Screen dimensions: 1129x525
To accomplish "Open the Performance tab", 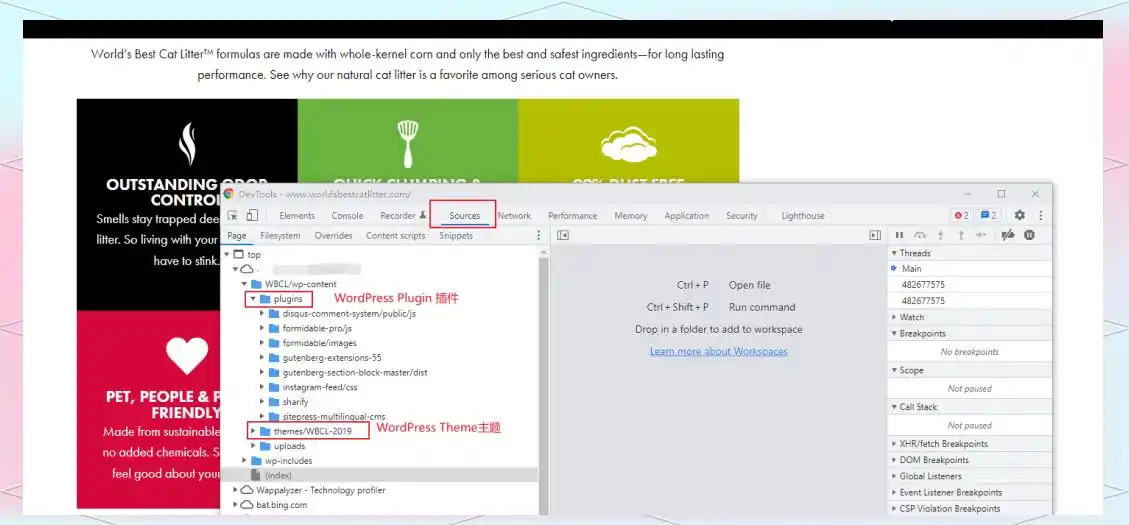I will click(x=572, y=215).
